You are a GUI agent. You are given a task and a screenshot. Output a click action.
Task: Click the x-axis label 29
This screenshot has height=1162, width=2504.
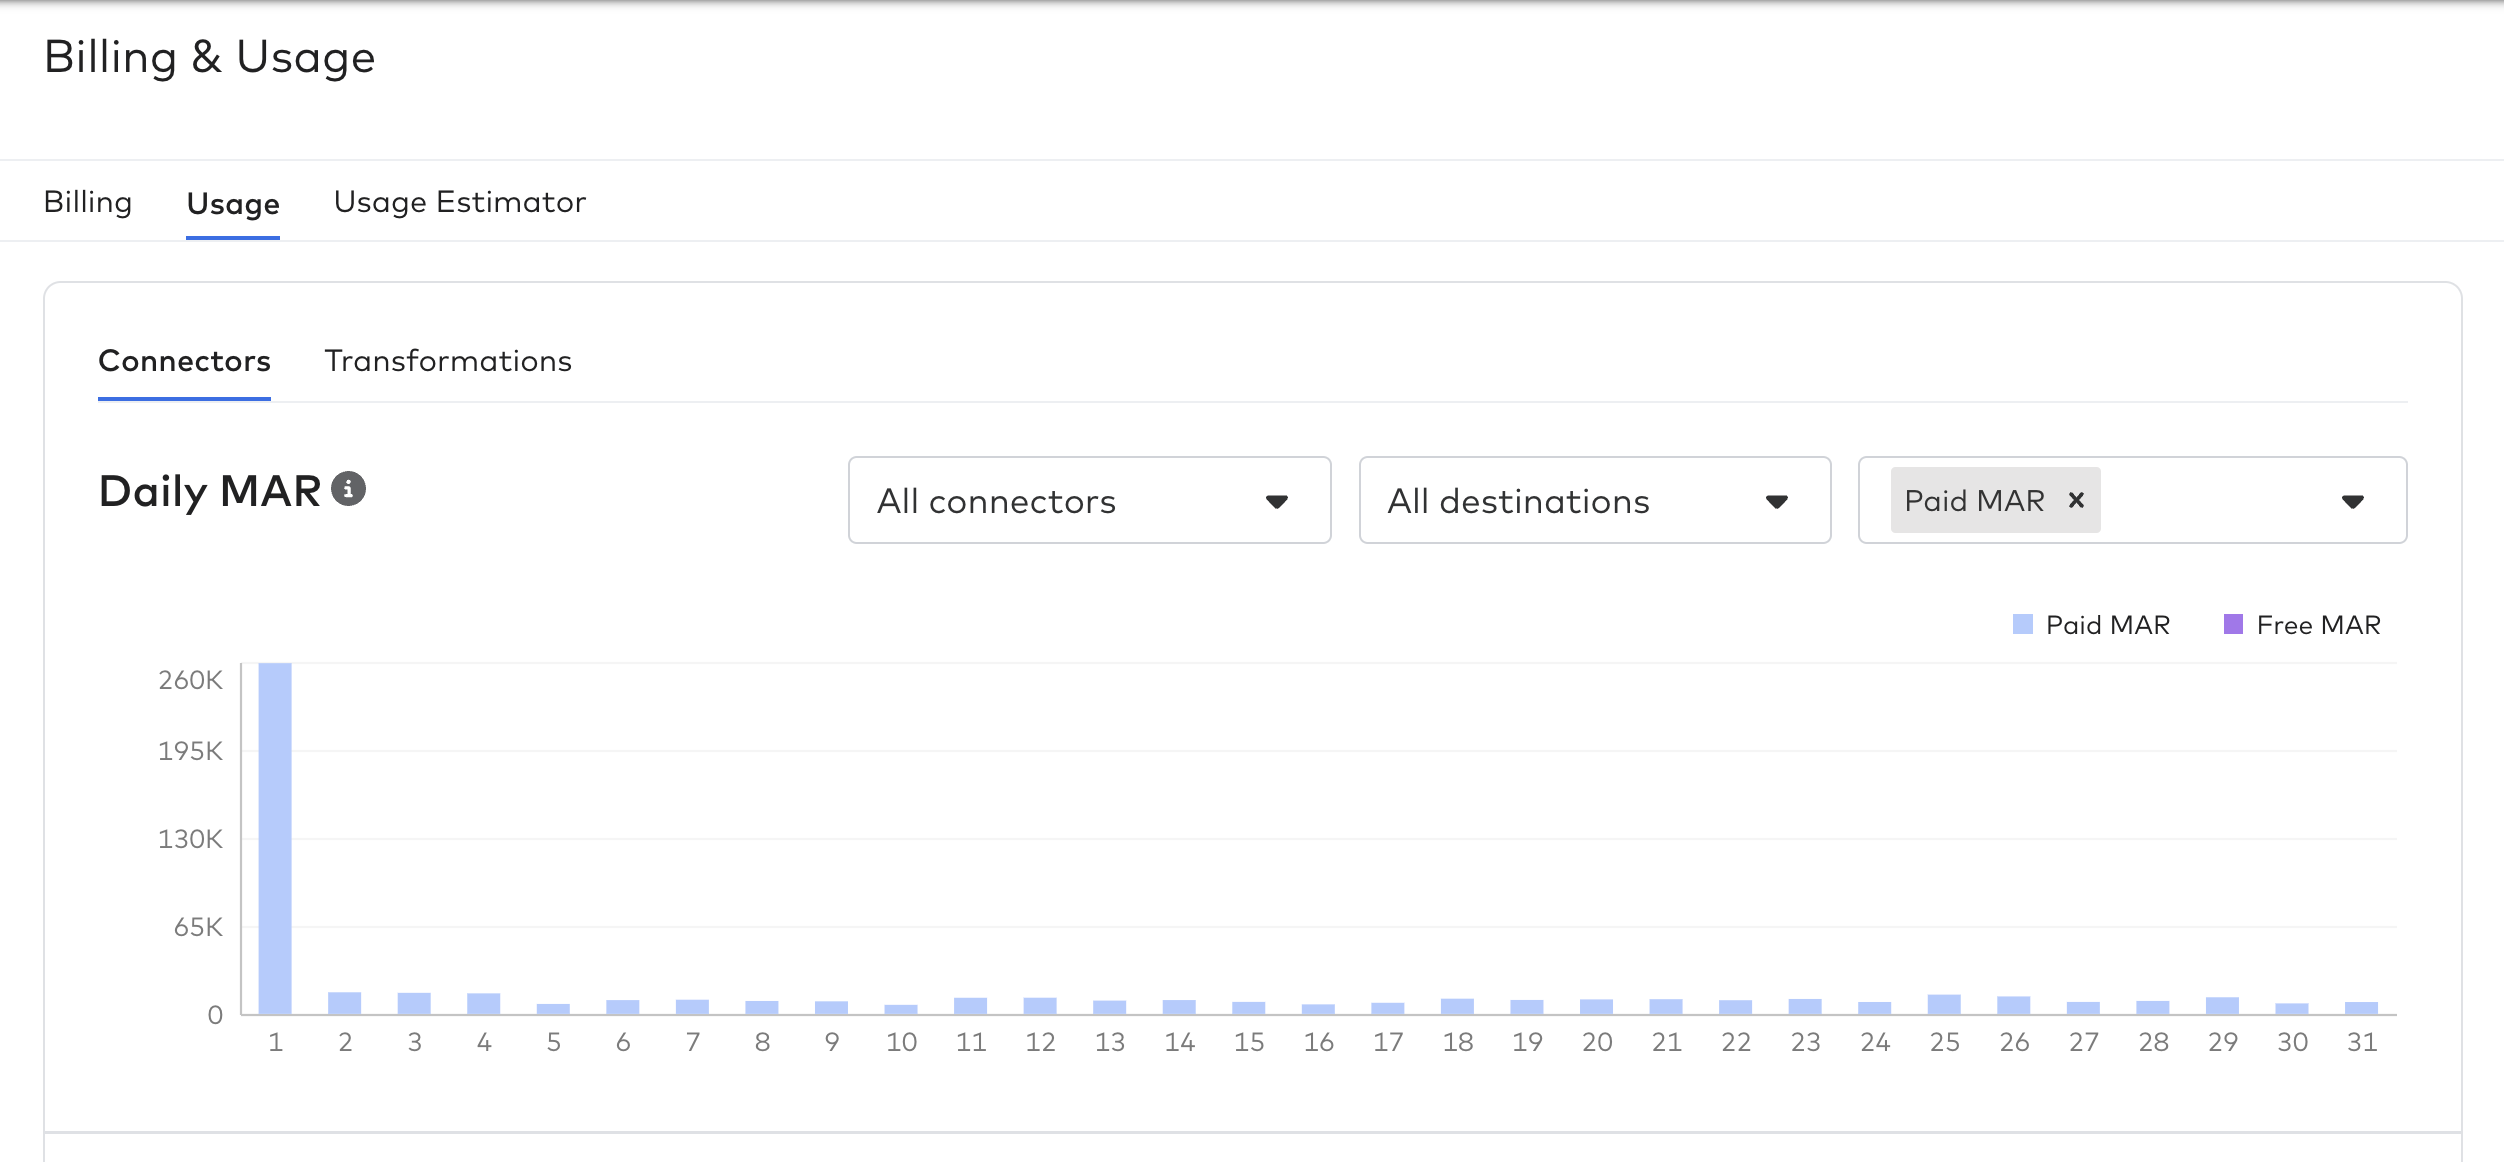tap(2222, 1042)
